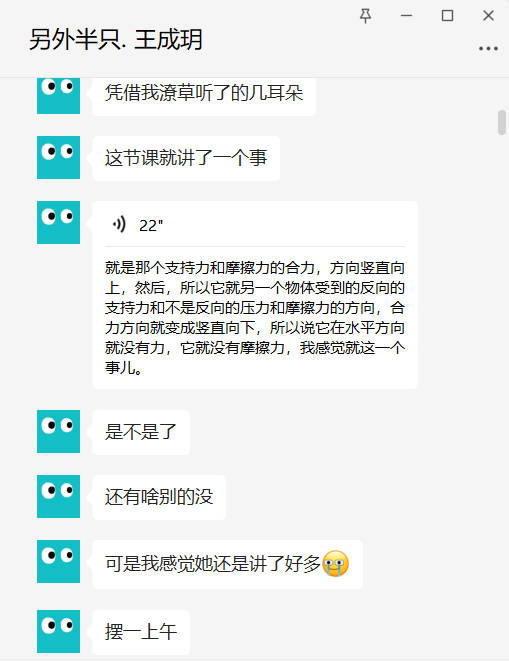Select the '还有啥别的没' message bubble

click(x=159, y=497)
